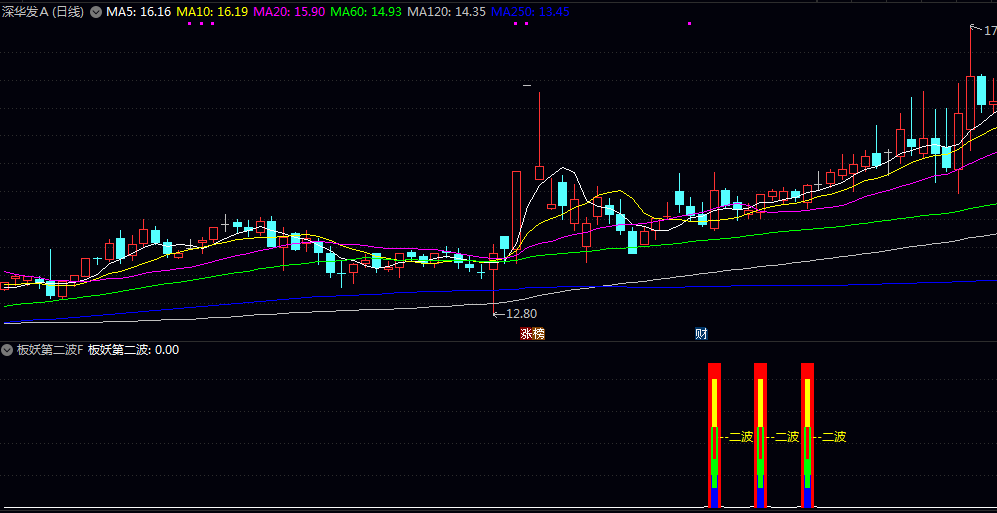The height and width of the screenshot is (513, 997).
Task: Open the 财 financial report marker
Action: tap(701, 334)
